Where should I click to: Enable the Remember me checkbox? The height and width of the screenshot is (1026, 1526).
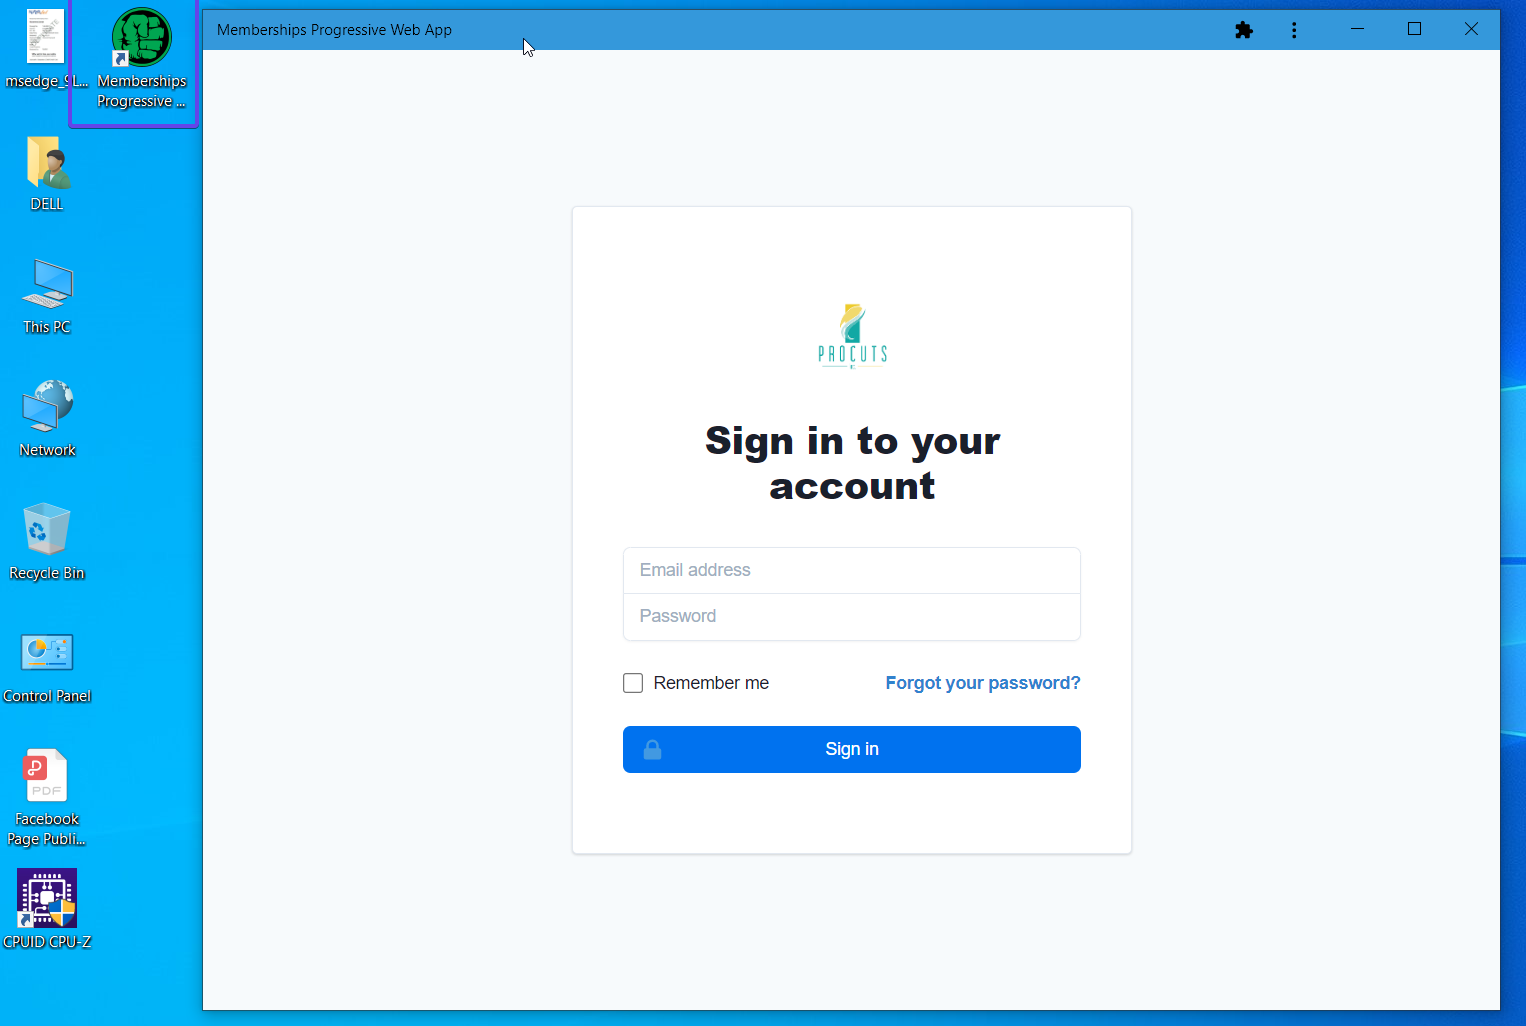click(633, 683)
